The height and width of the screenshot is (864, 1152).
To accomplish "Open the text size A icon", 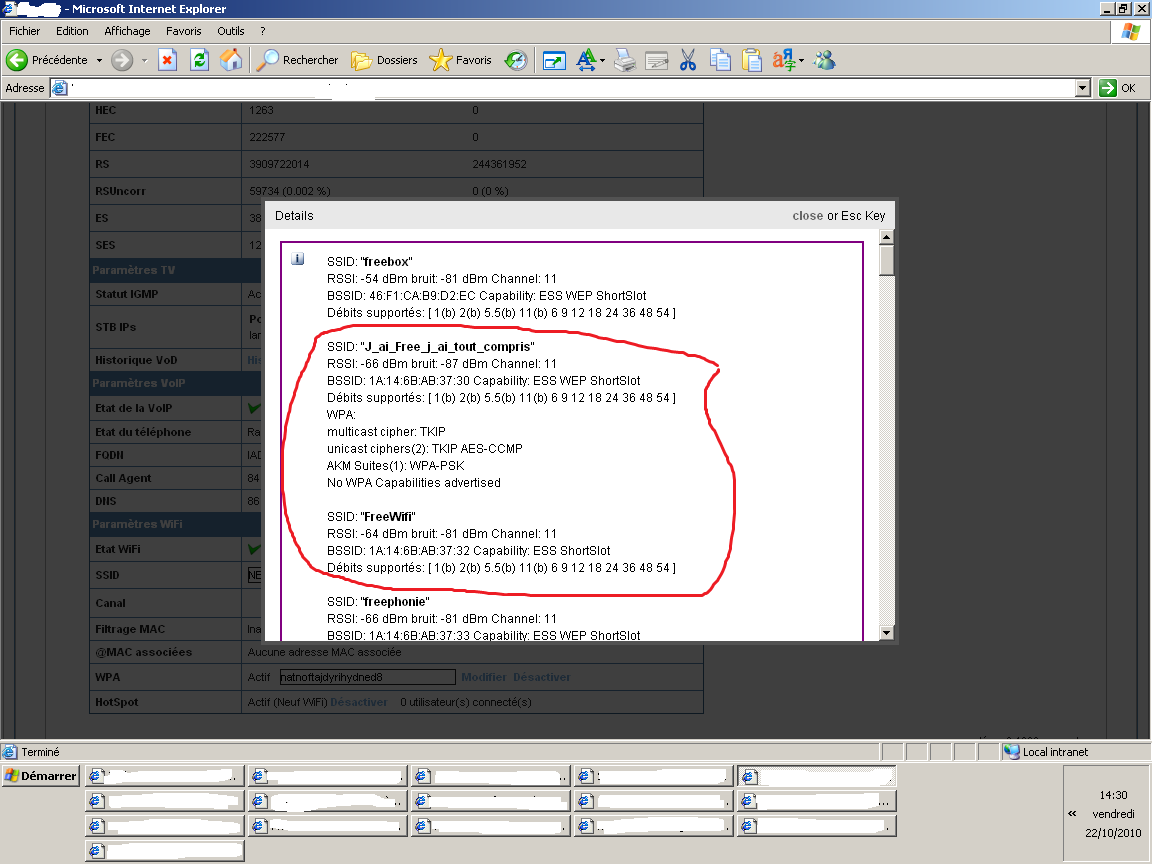I will pyautogui.click(x=586, y=60).
